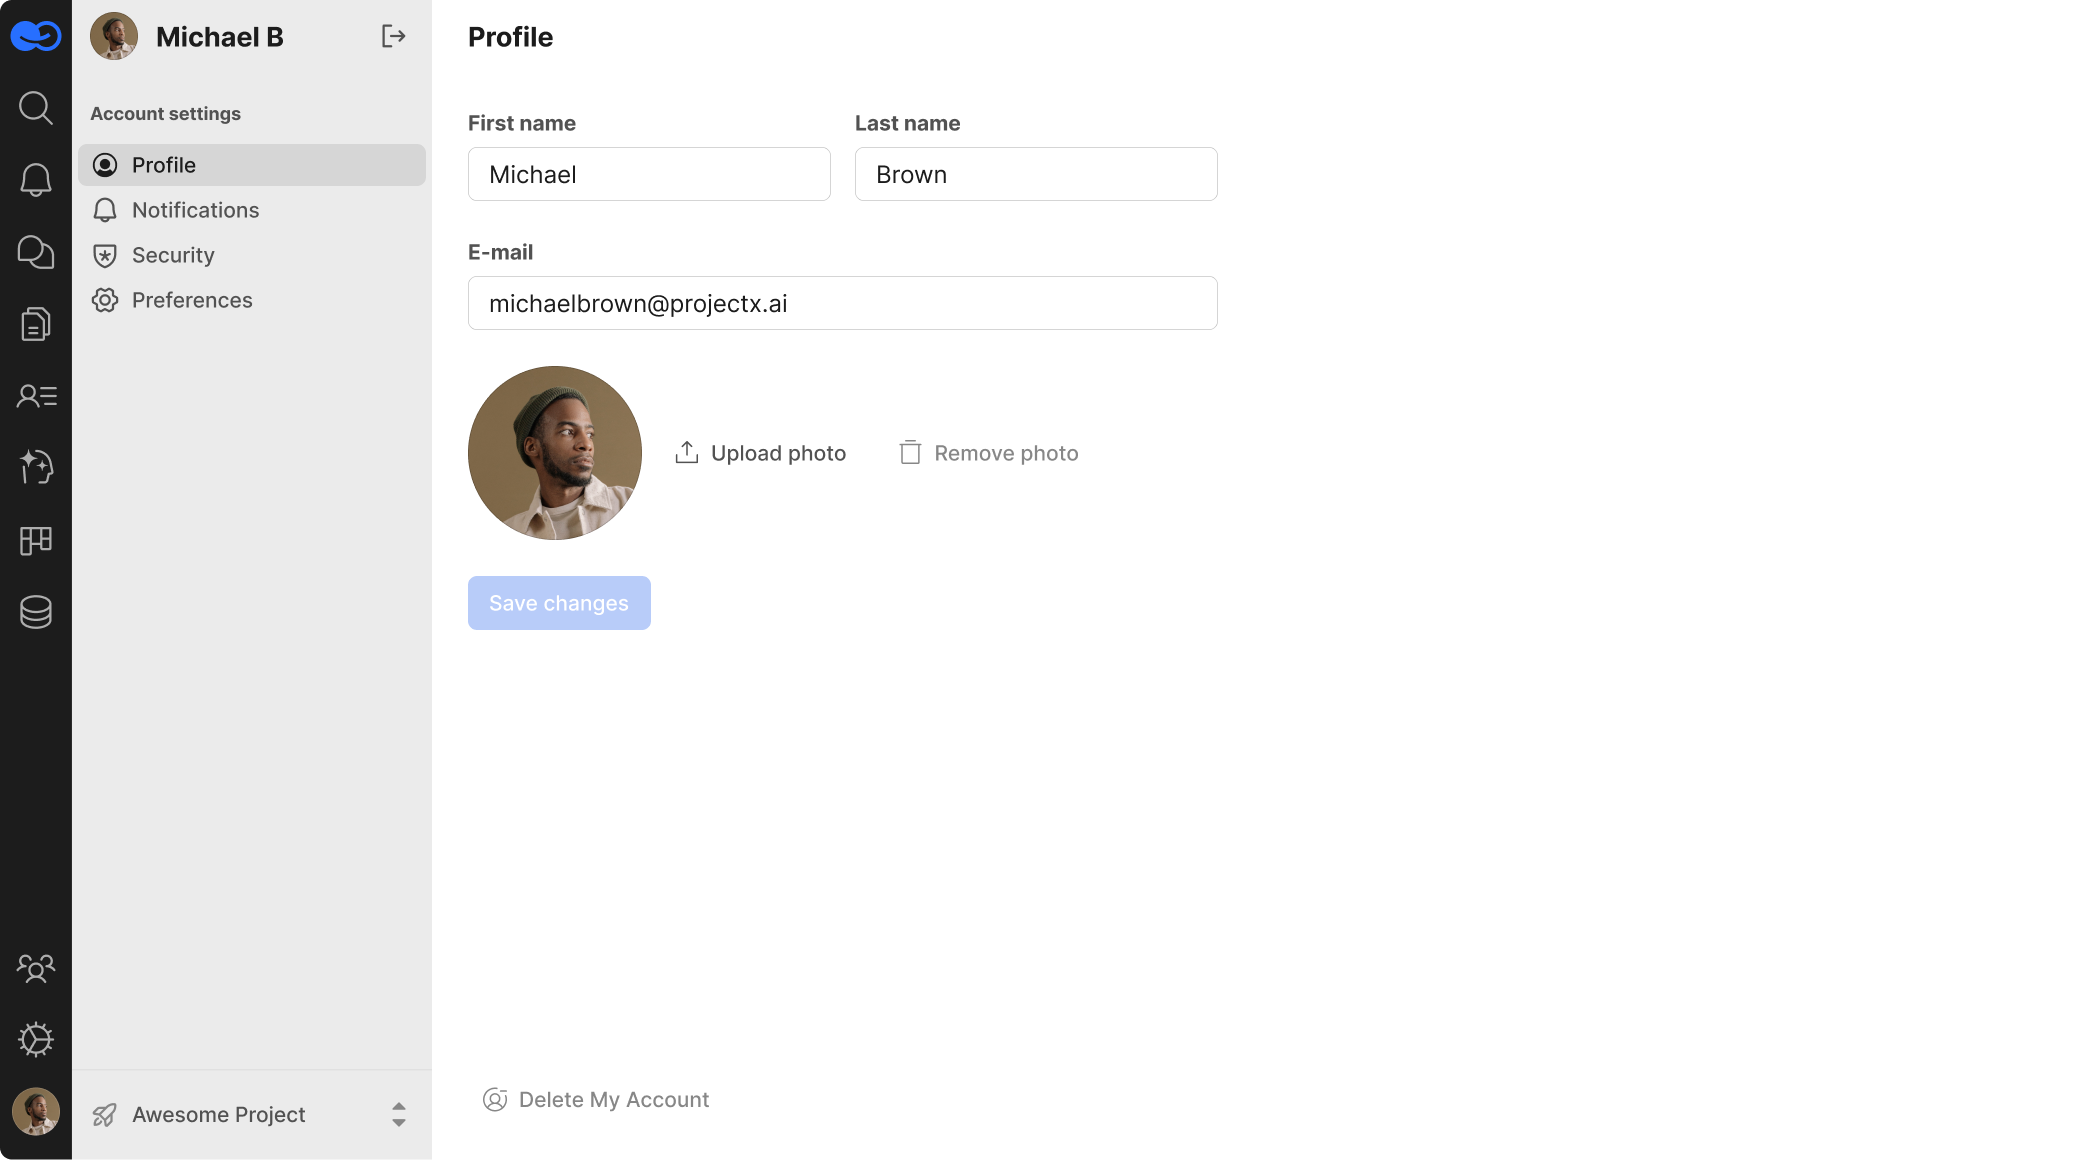Open the AI assistant sparkle icon
The image size is (2100, 1160).
click(36, 468)
